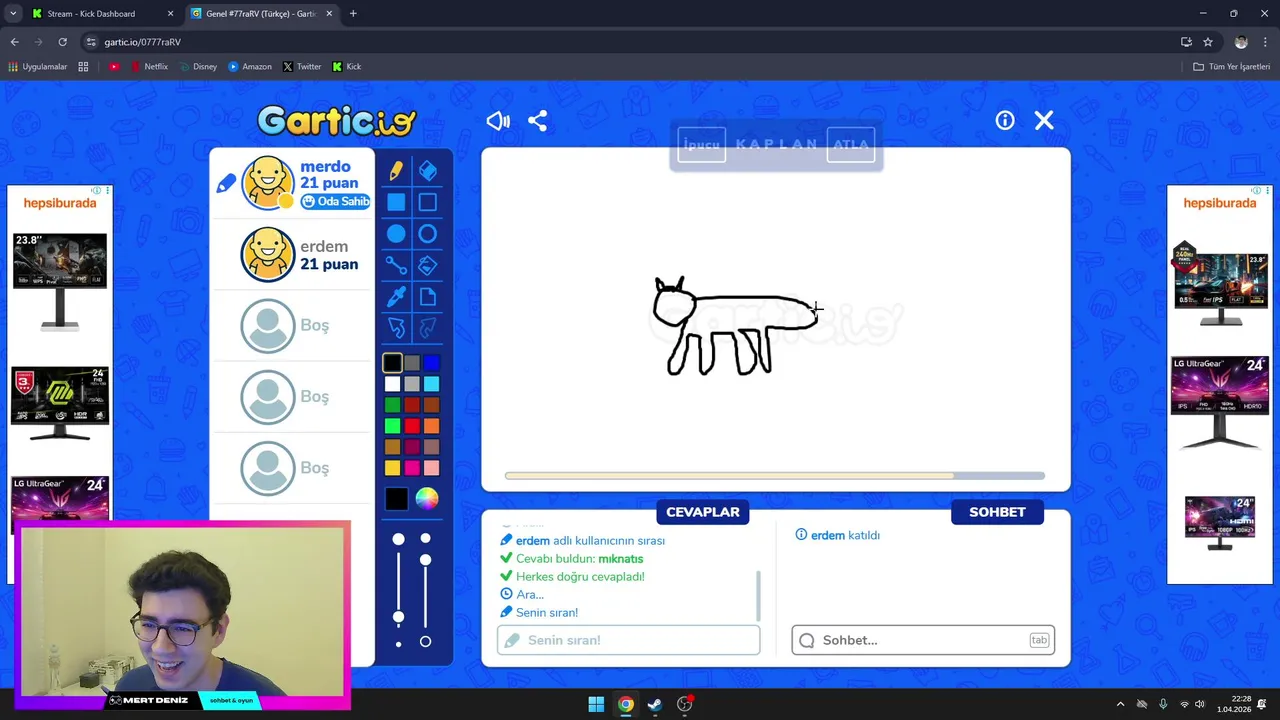Select the hot pink color swatch

(x=412, y=468)
